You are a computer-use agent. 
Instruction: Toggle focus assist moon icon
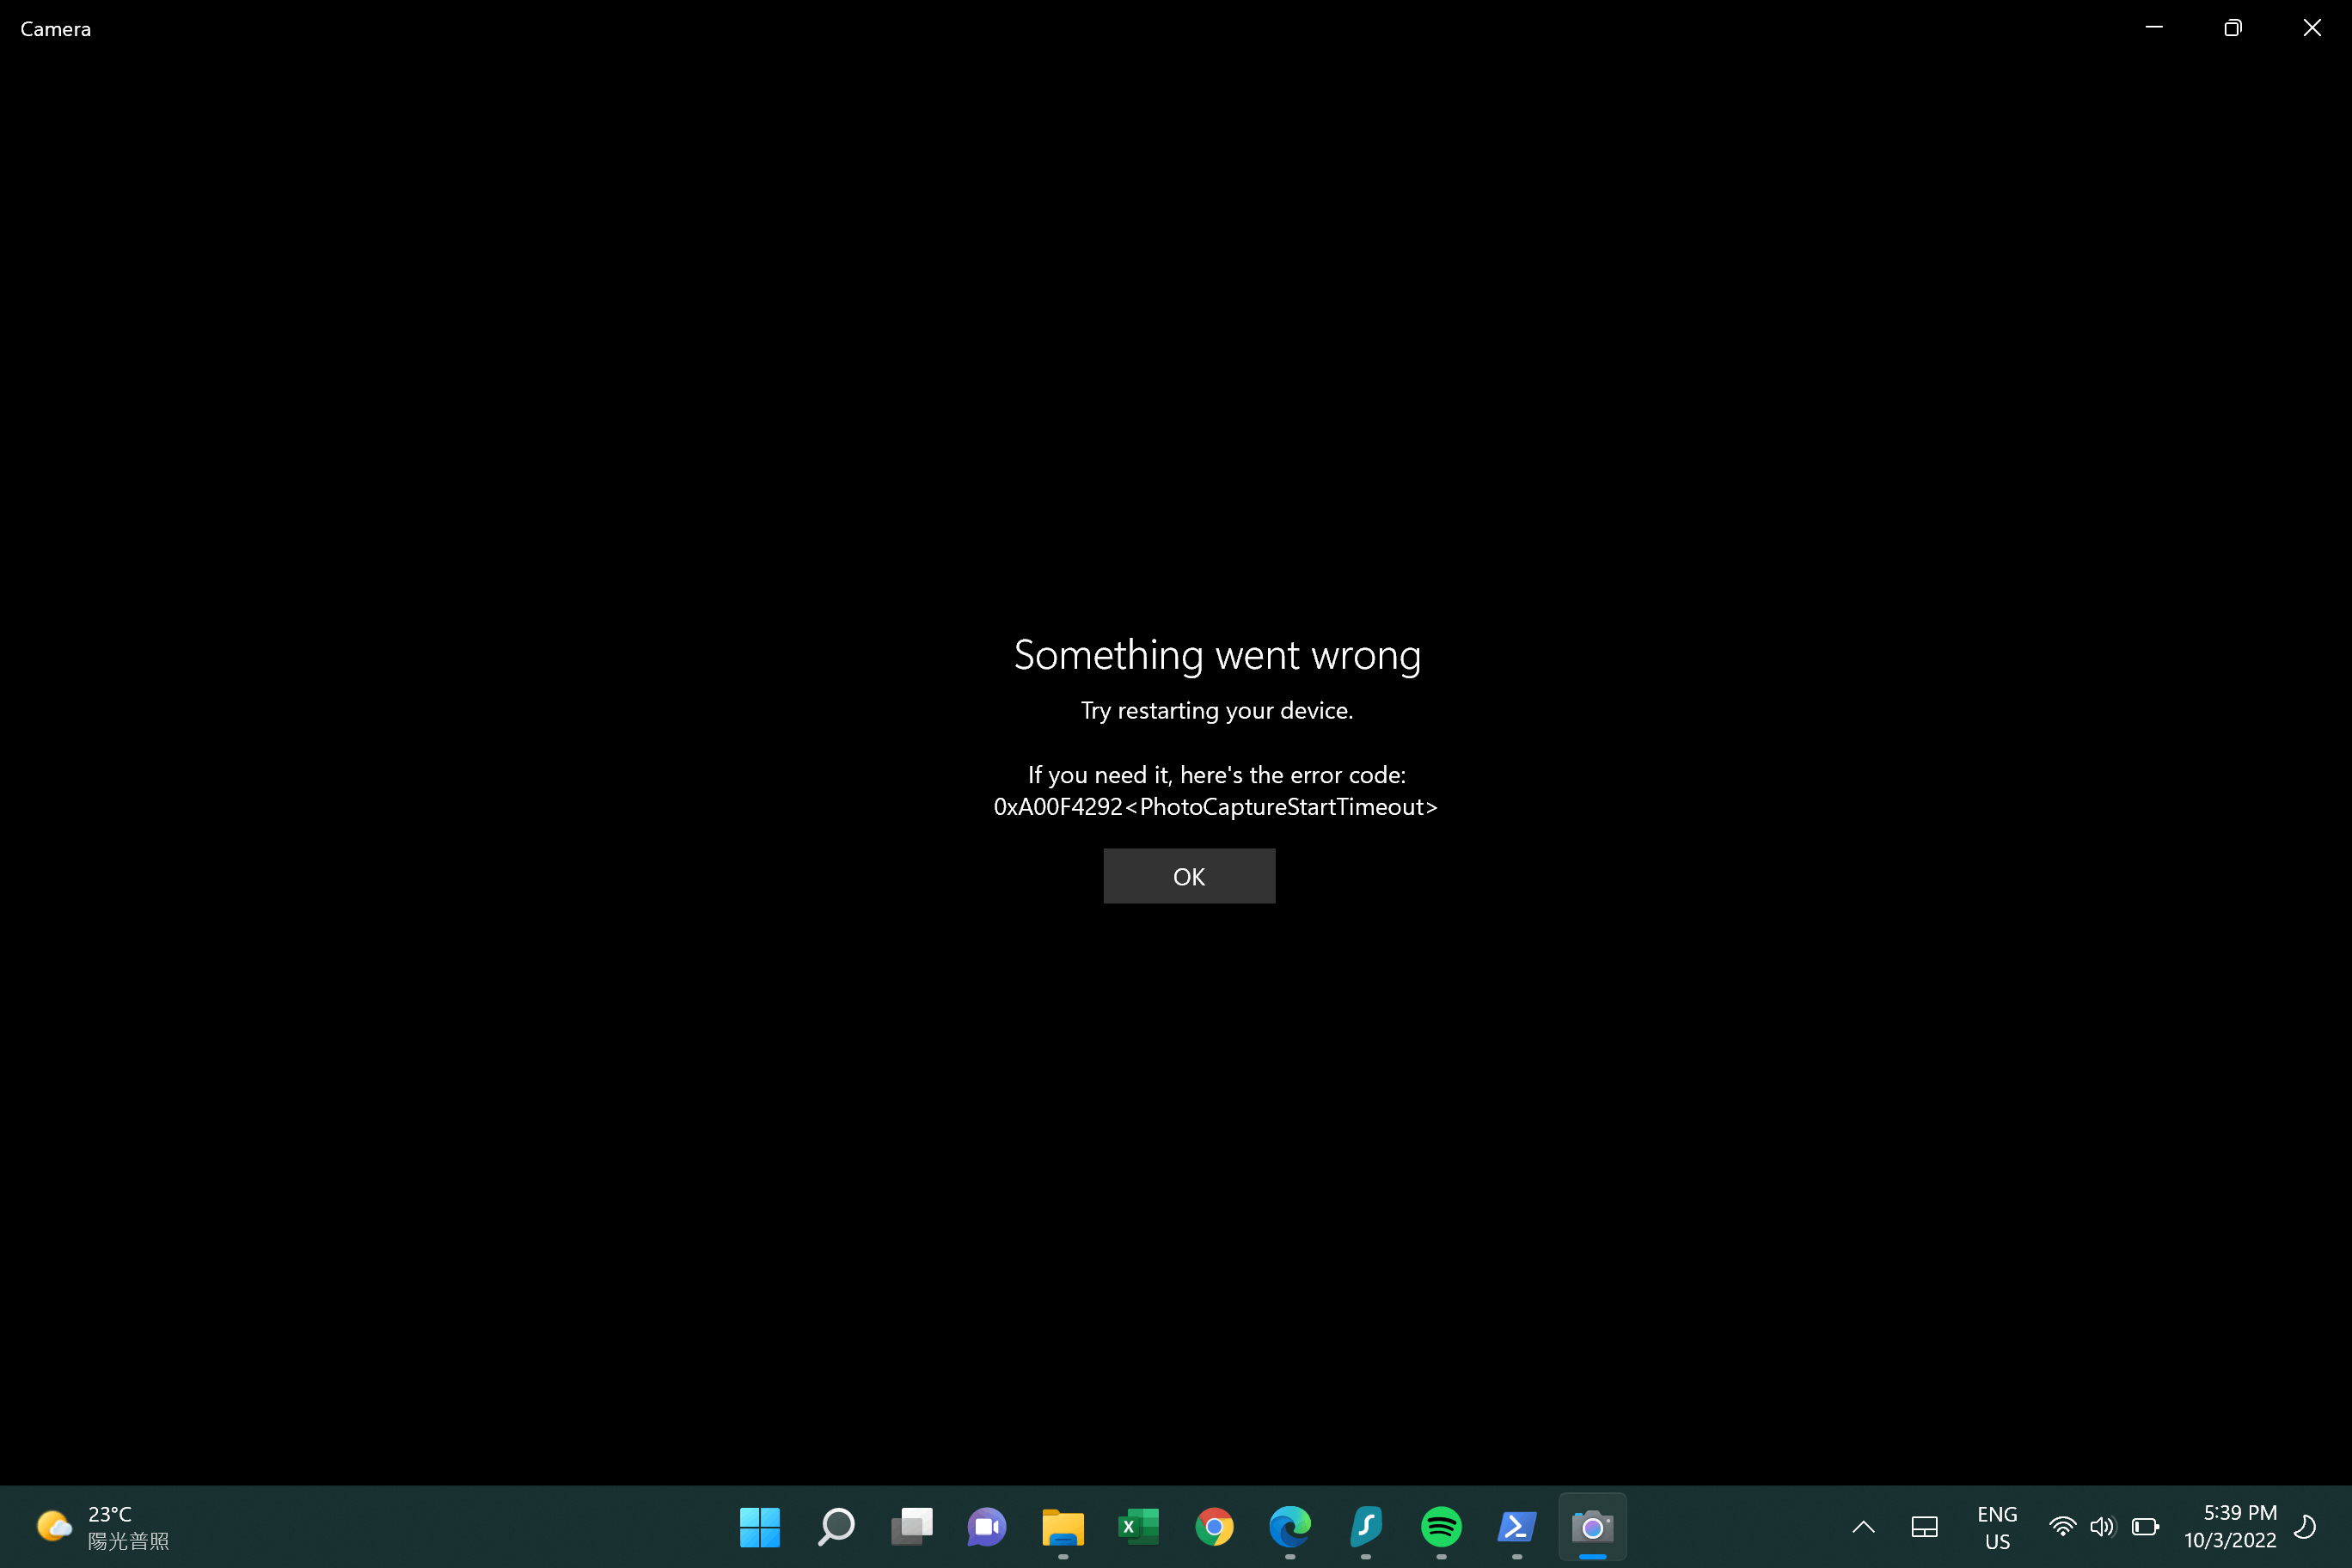2305,1526
